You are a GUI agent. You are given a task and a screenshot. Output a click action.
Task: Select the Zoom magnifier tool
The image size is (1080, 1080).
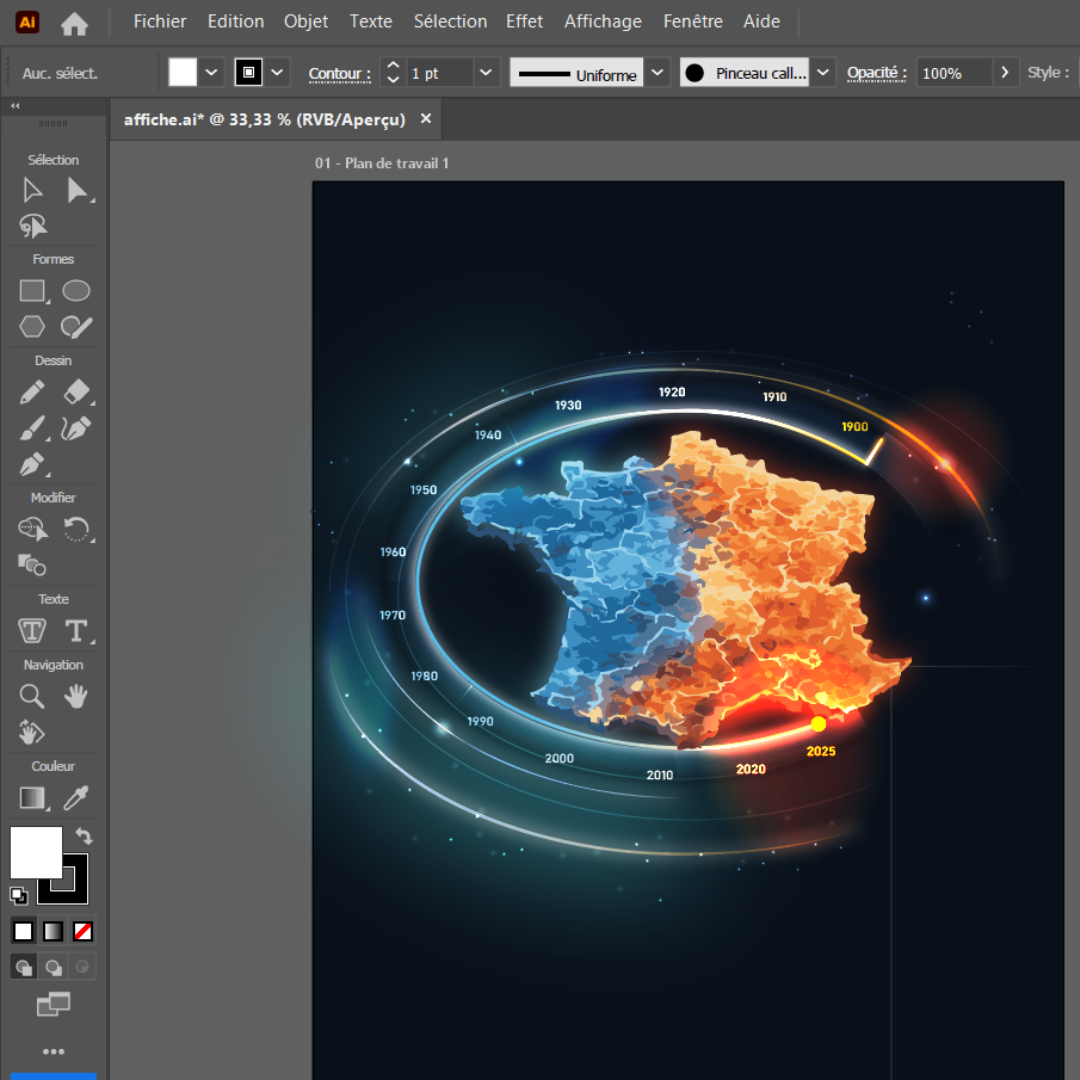[x=32, y=697]
